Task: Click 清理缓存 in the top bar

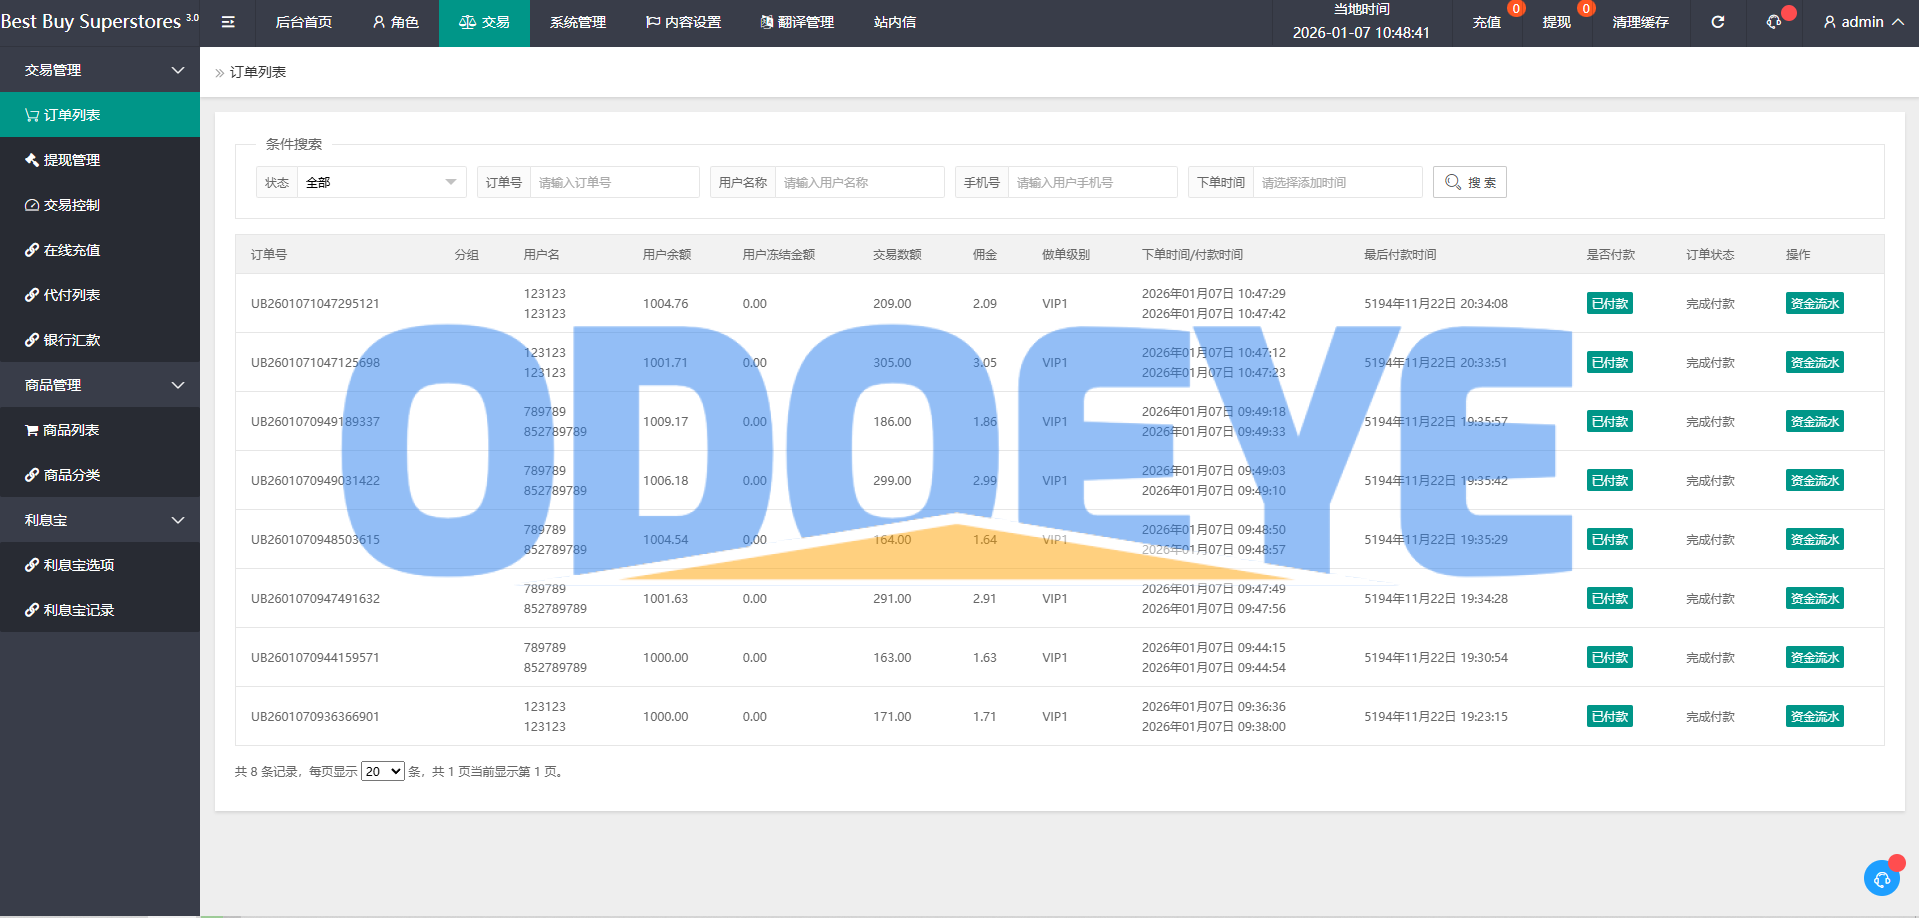Action: (1640, 22)
